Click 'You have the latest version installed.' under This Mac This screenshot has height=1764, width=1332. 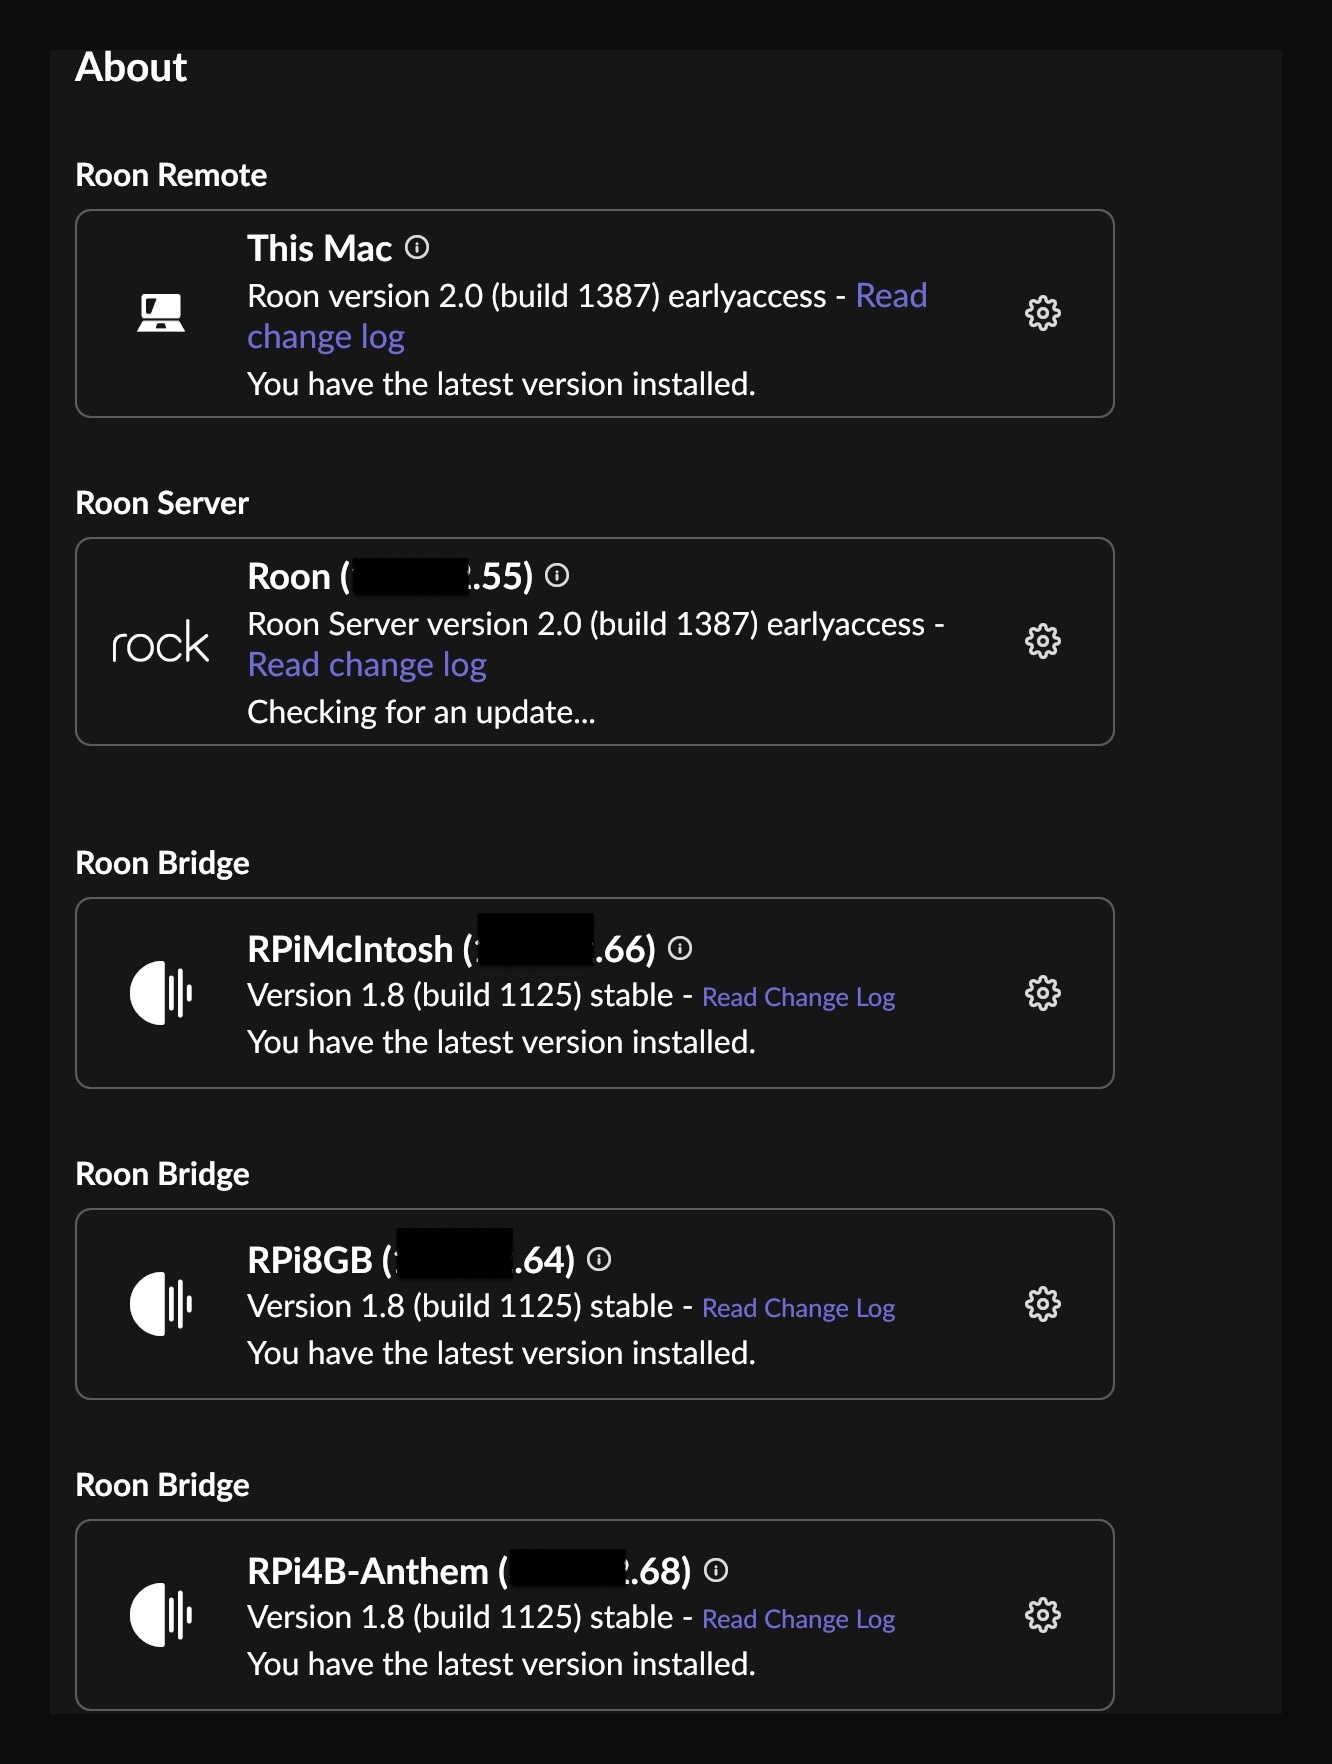click(501, 384)
